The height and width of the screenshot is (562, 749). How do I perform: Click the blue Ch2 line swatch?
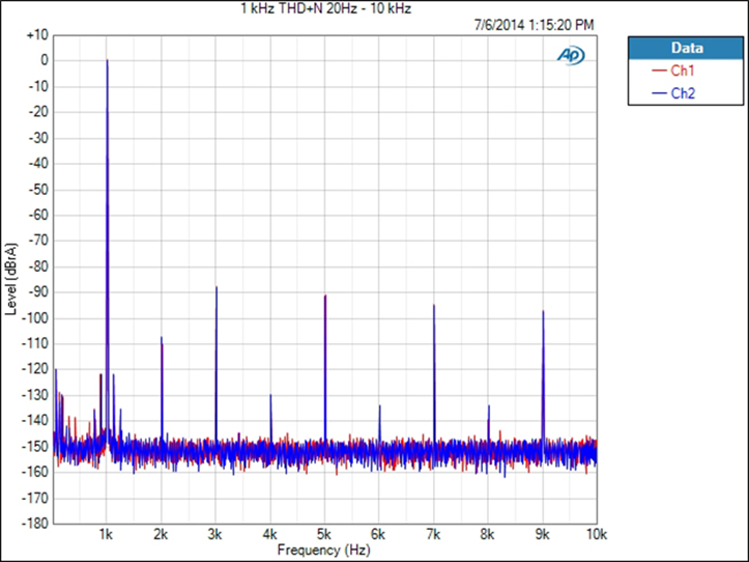point(658,93)
